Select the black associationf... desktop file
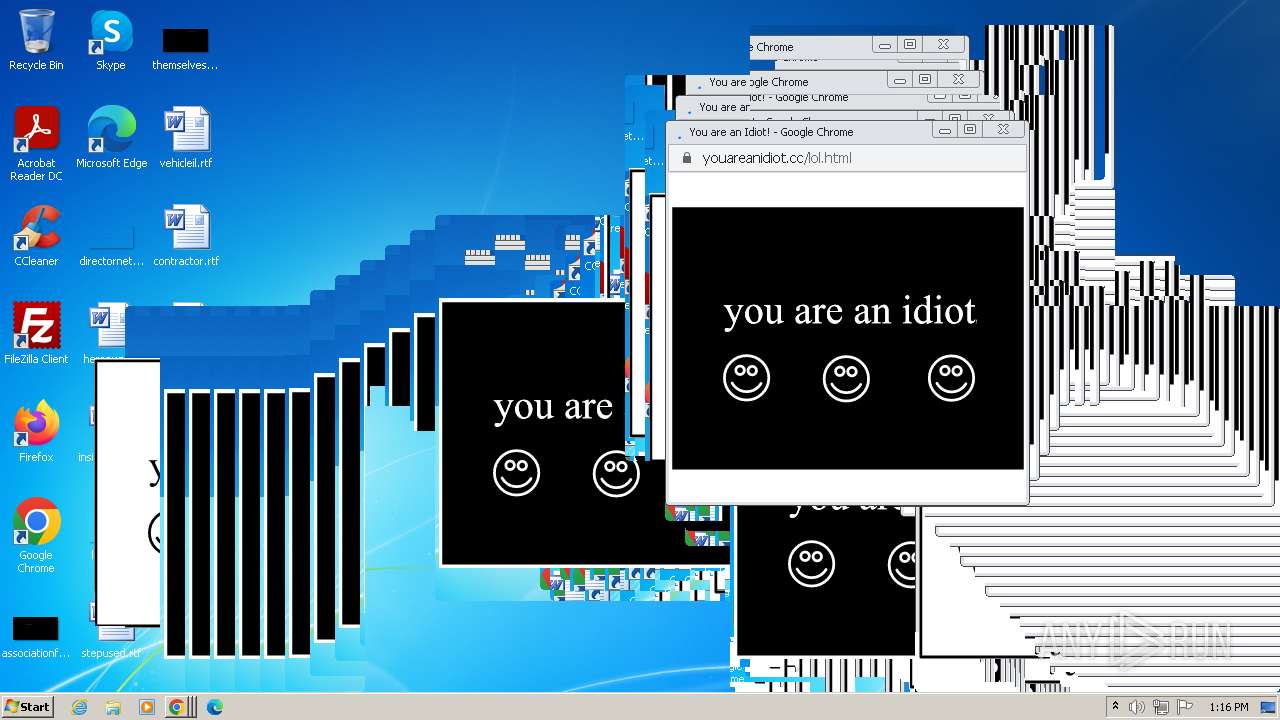Viewport: 1280px width, 720px height. [x=35, y=636]
